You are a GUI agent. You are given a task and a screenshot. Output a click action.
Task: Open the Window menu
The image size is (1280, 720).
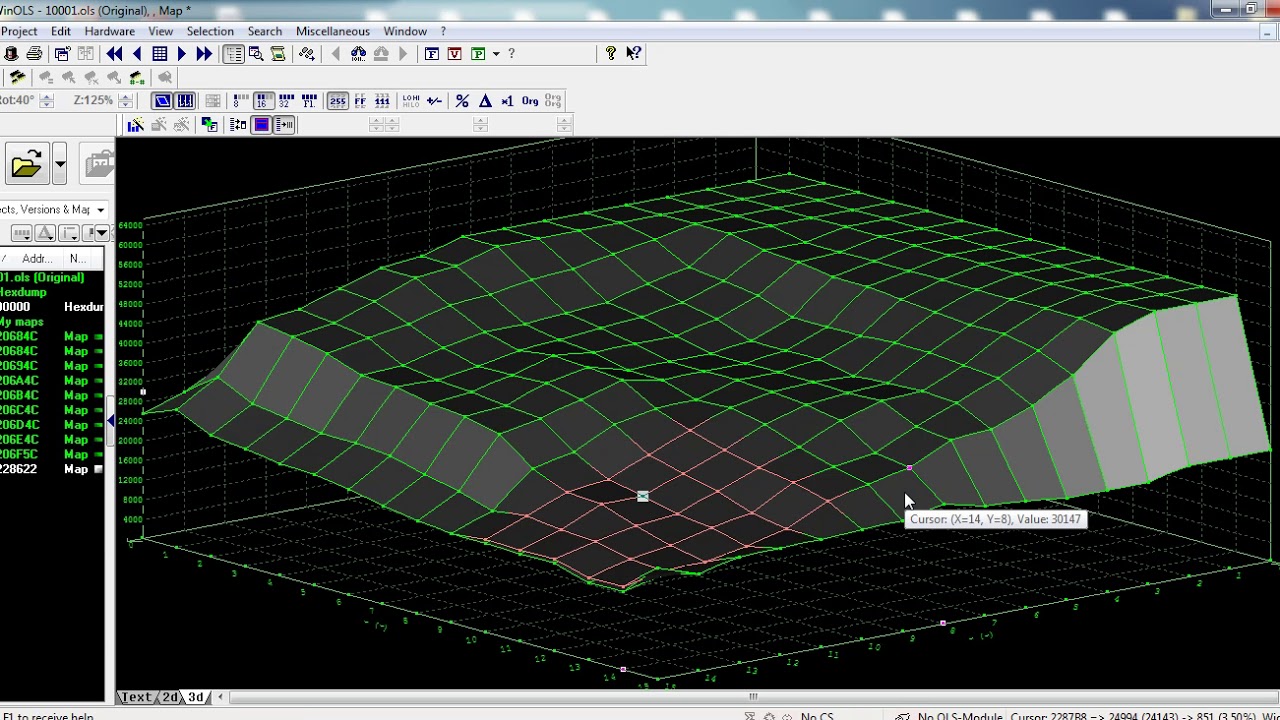point(405,31)
